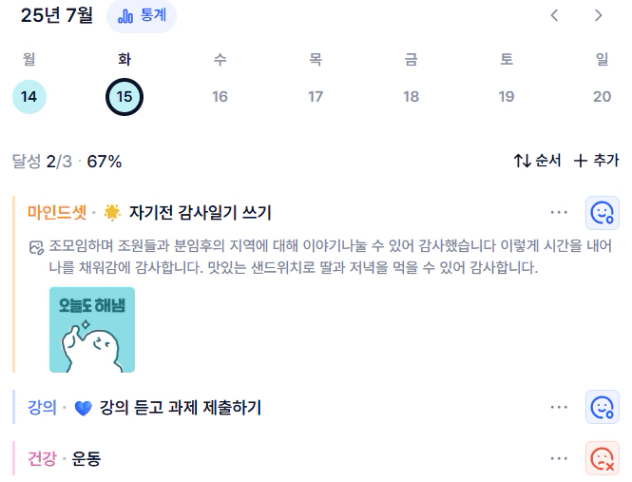The width and height of the screenshot is (632, 482).
Task: Open the 통계 statistics button
Action: tap(141, 16)
